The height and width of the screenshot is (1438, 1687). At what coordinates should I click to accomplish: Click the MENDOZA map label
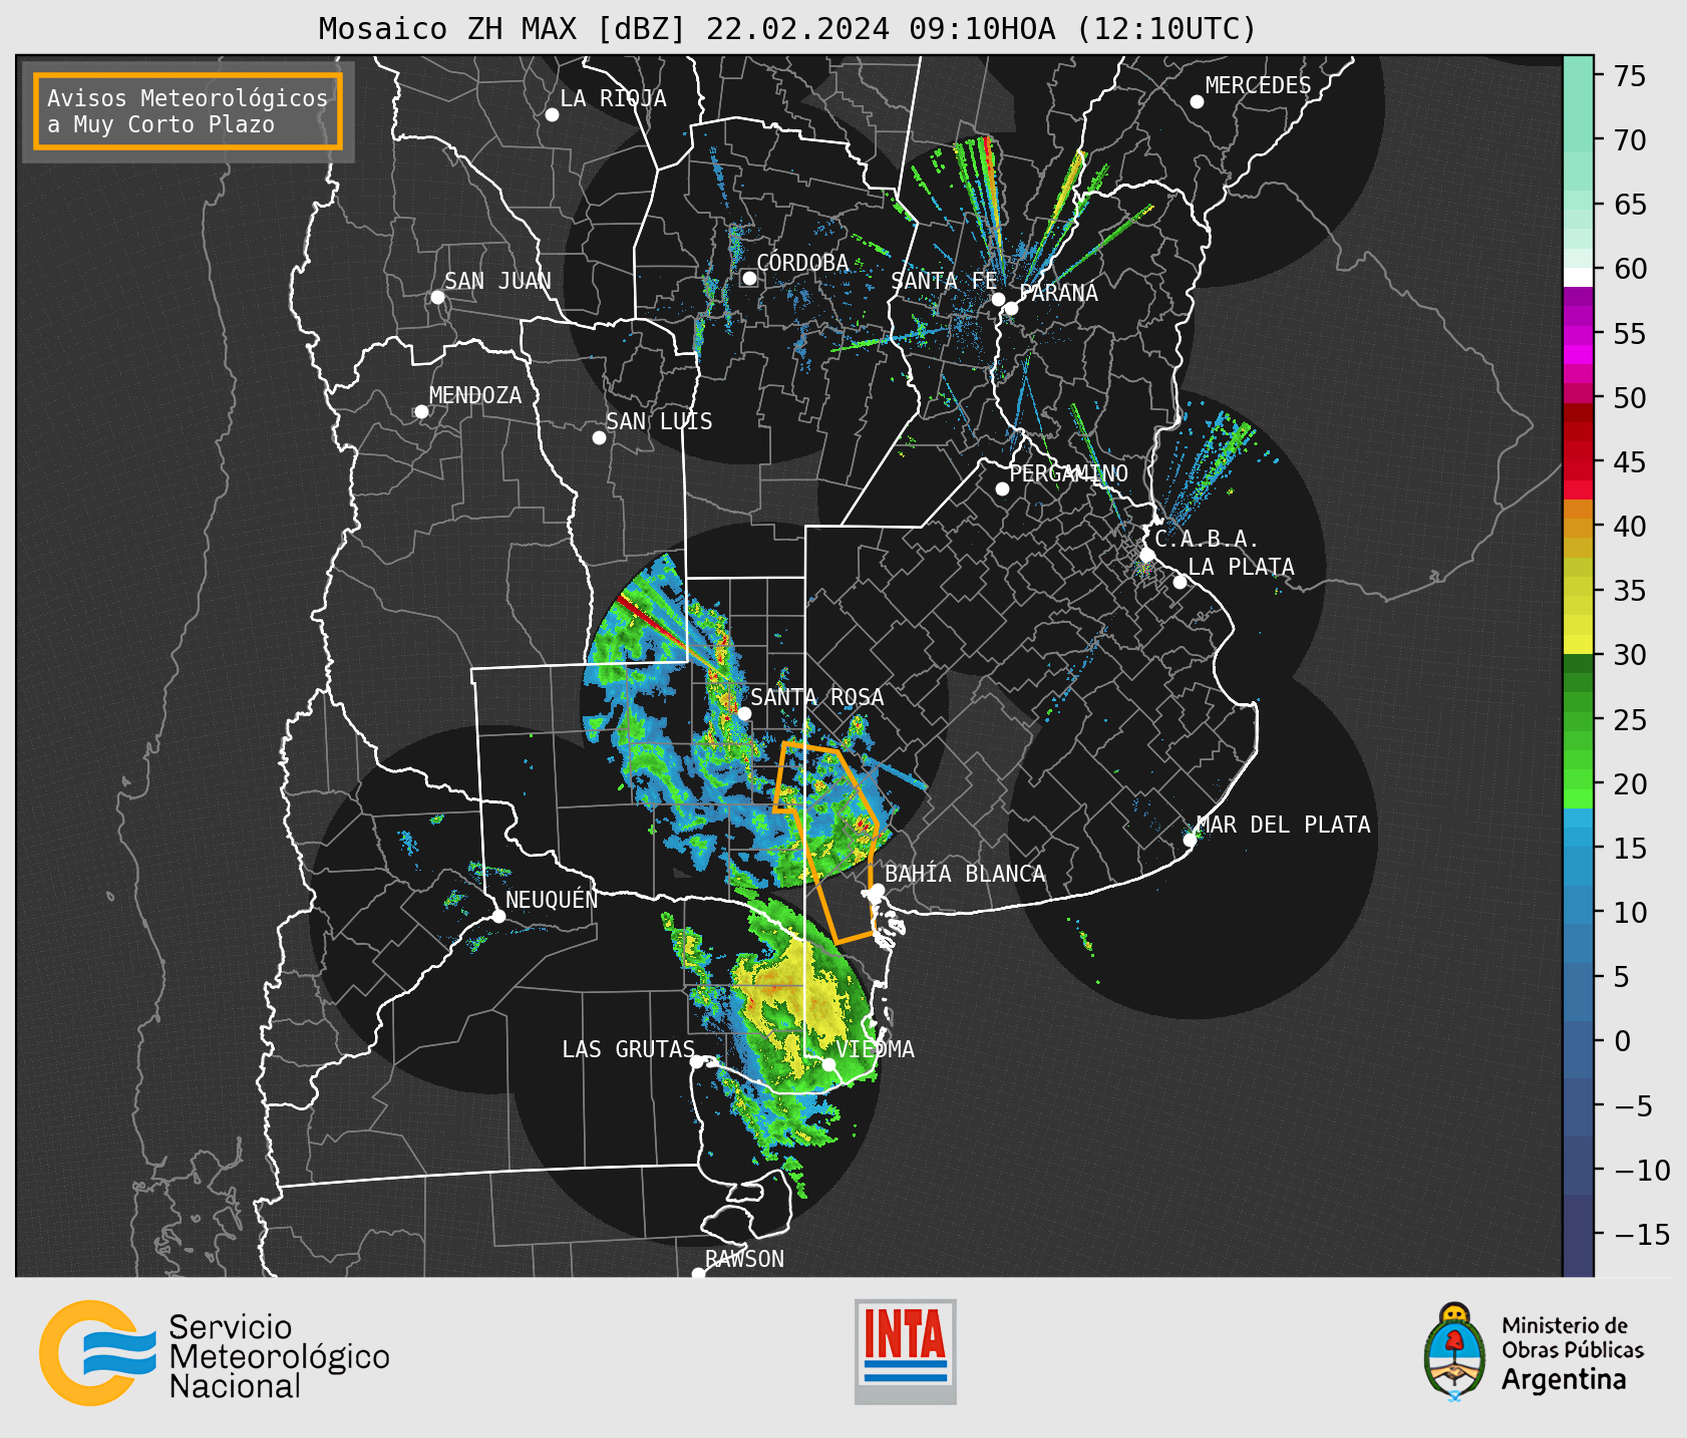(x=475, y=396)
